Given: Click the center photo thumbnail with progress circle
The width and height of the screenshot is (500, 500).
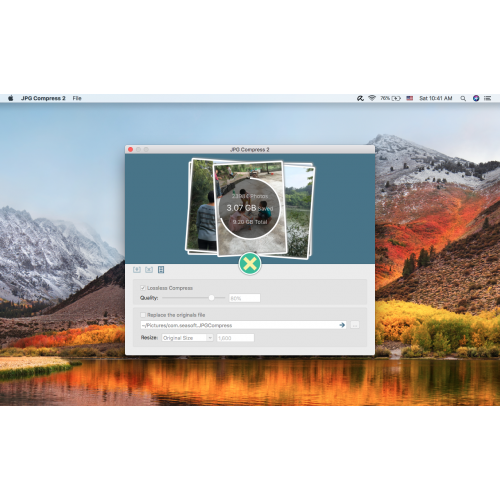Looking at the screenshot, I should point(250,208).
